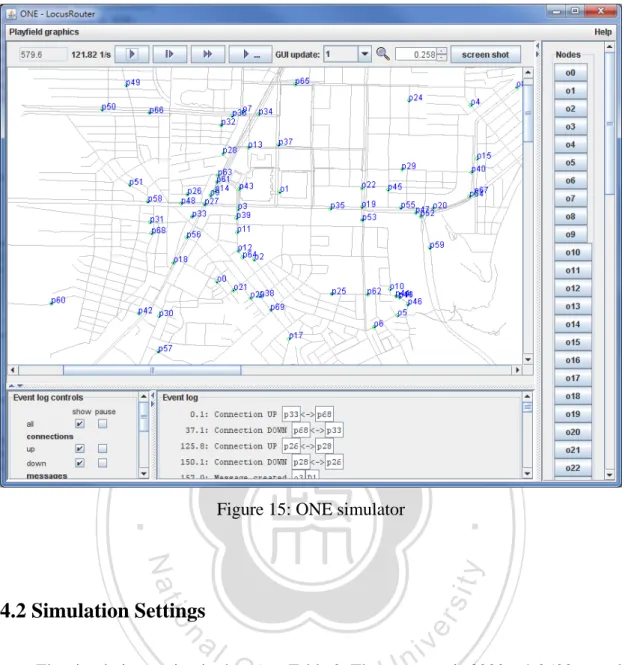Screen dimensions: 625x665
Task: Click node p24 on the map
Action: [x=415, y=98]
